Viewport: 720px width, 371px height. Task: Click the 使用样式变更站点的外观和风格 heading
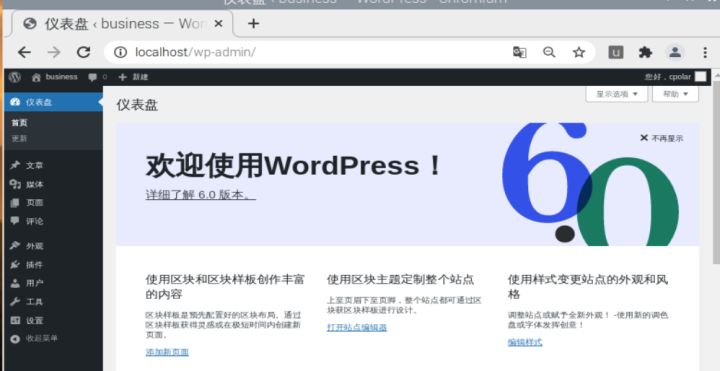click(588, 287)
